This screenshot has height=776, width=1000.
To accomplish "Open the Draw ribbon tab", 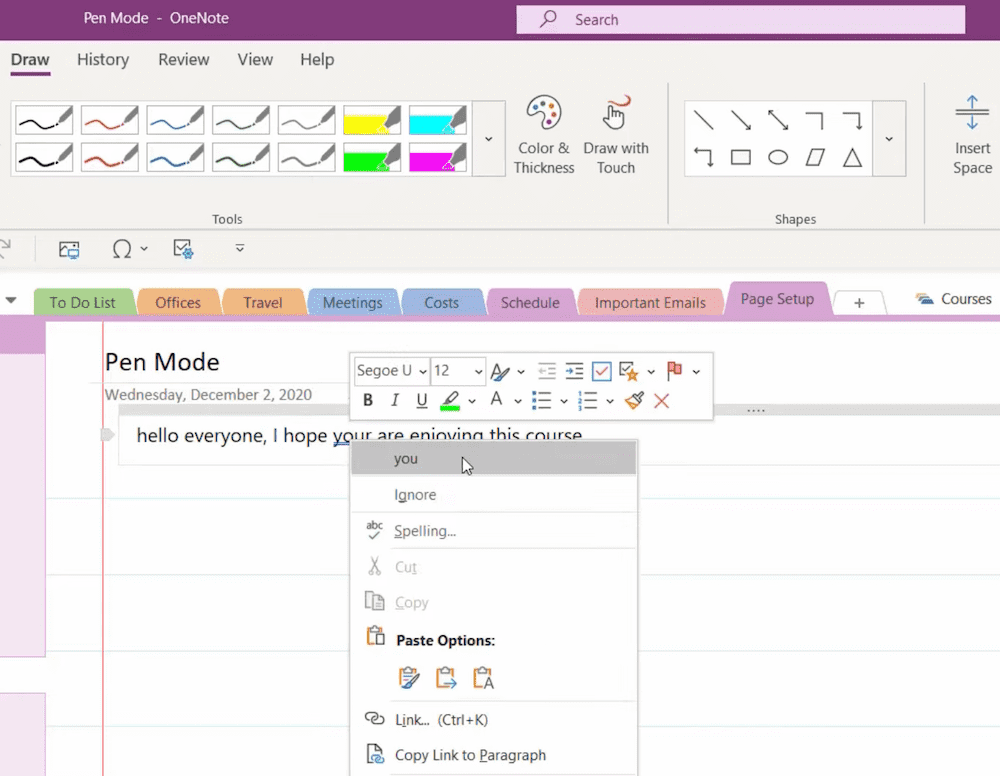I will pyautogui.click(x=30, y=59).
